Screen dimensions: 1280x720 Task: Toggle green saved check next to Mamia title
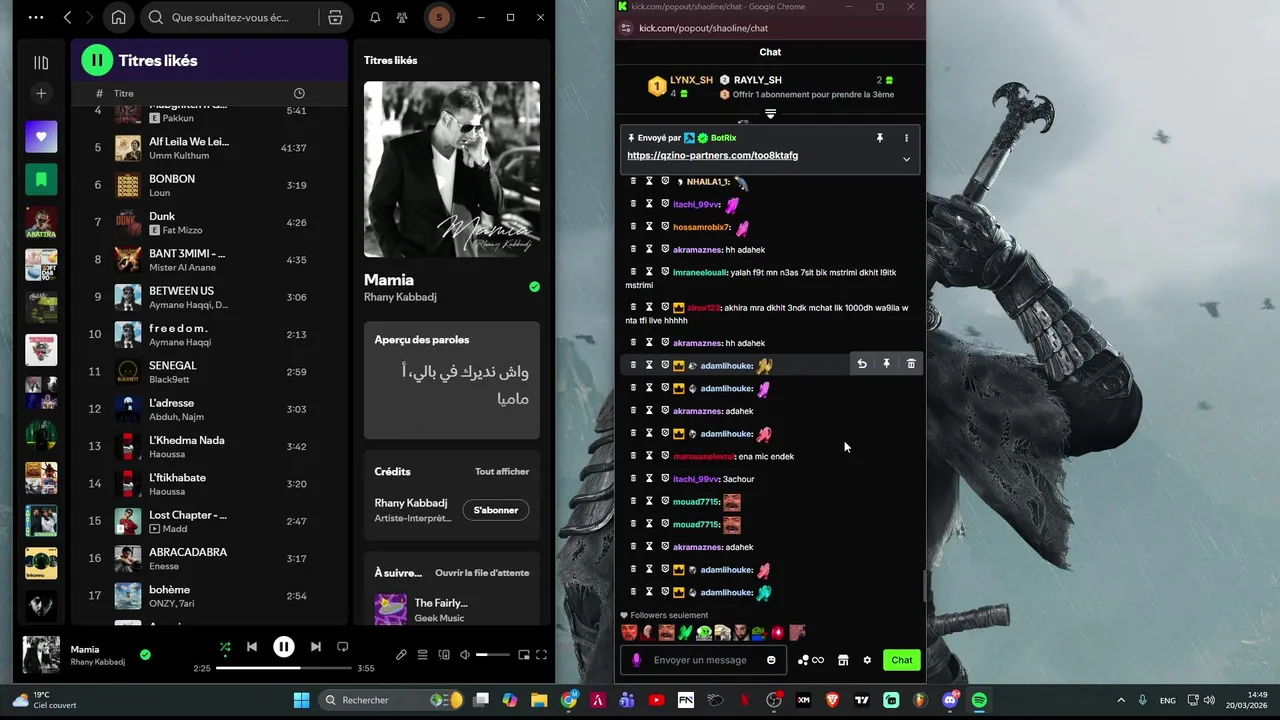tap(534, 287)
